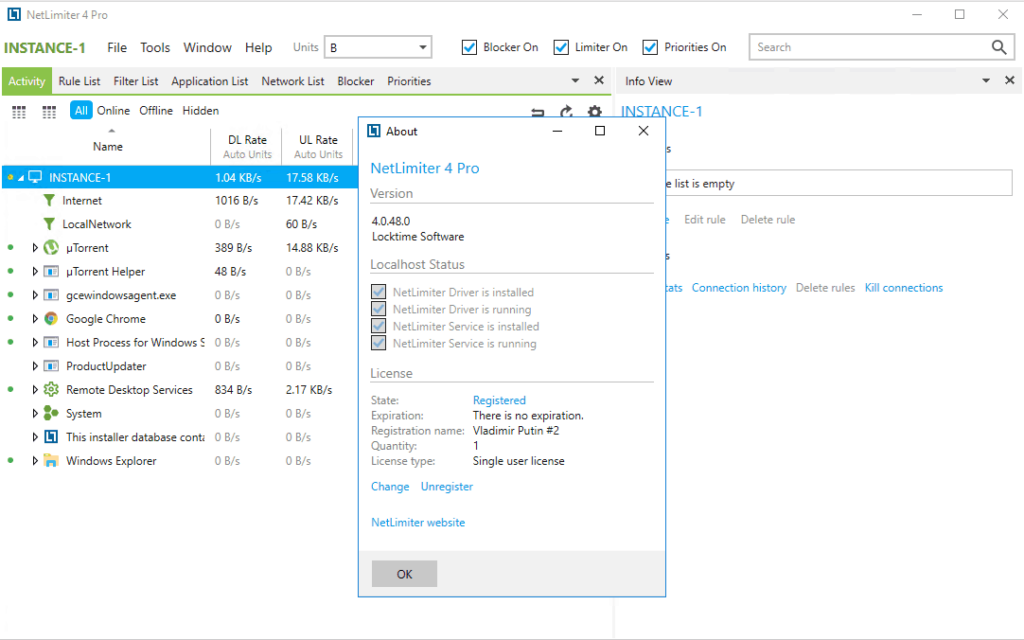Click the Unregister link
The image size is (1024, 640).
447,487
